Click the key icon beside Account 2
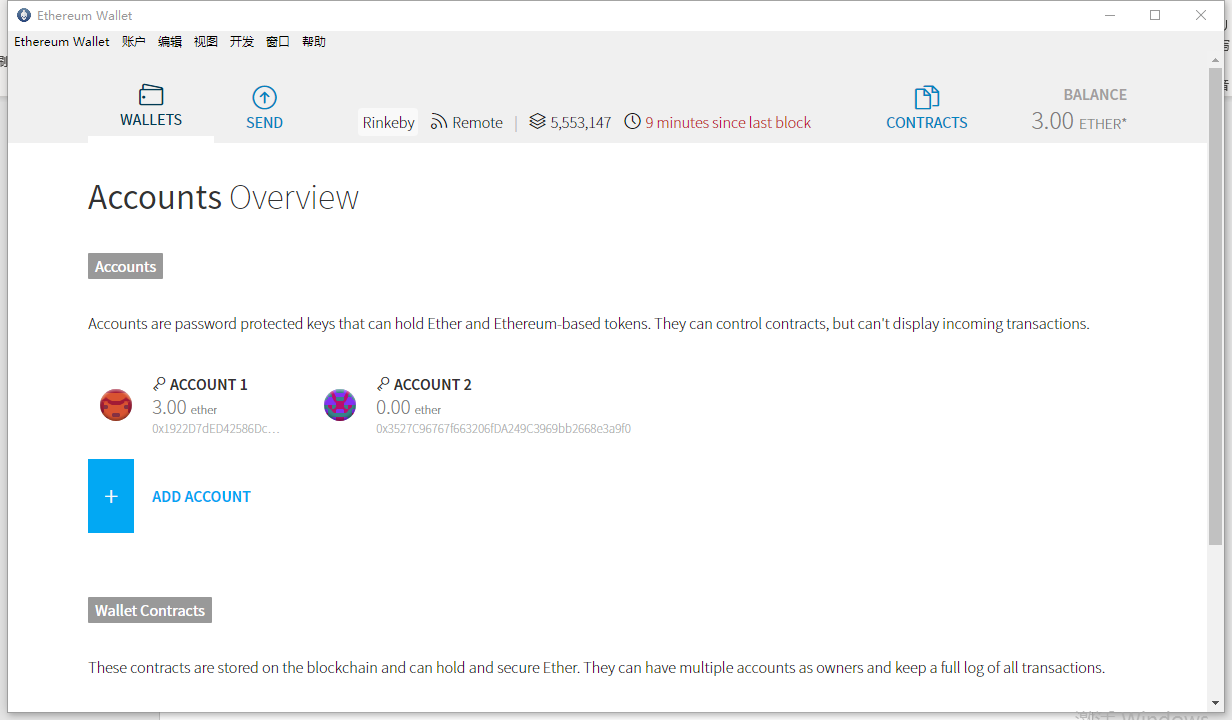This screenshot has height=720, width=1232. tap(383, 384)
